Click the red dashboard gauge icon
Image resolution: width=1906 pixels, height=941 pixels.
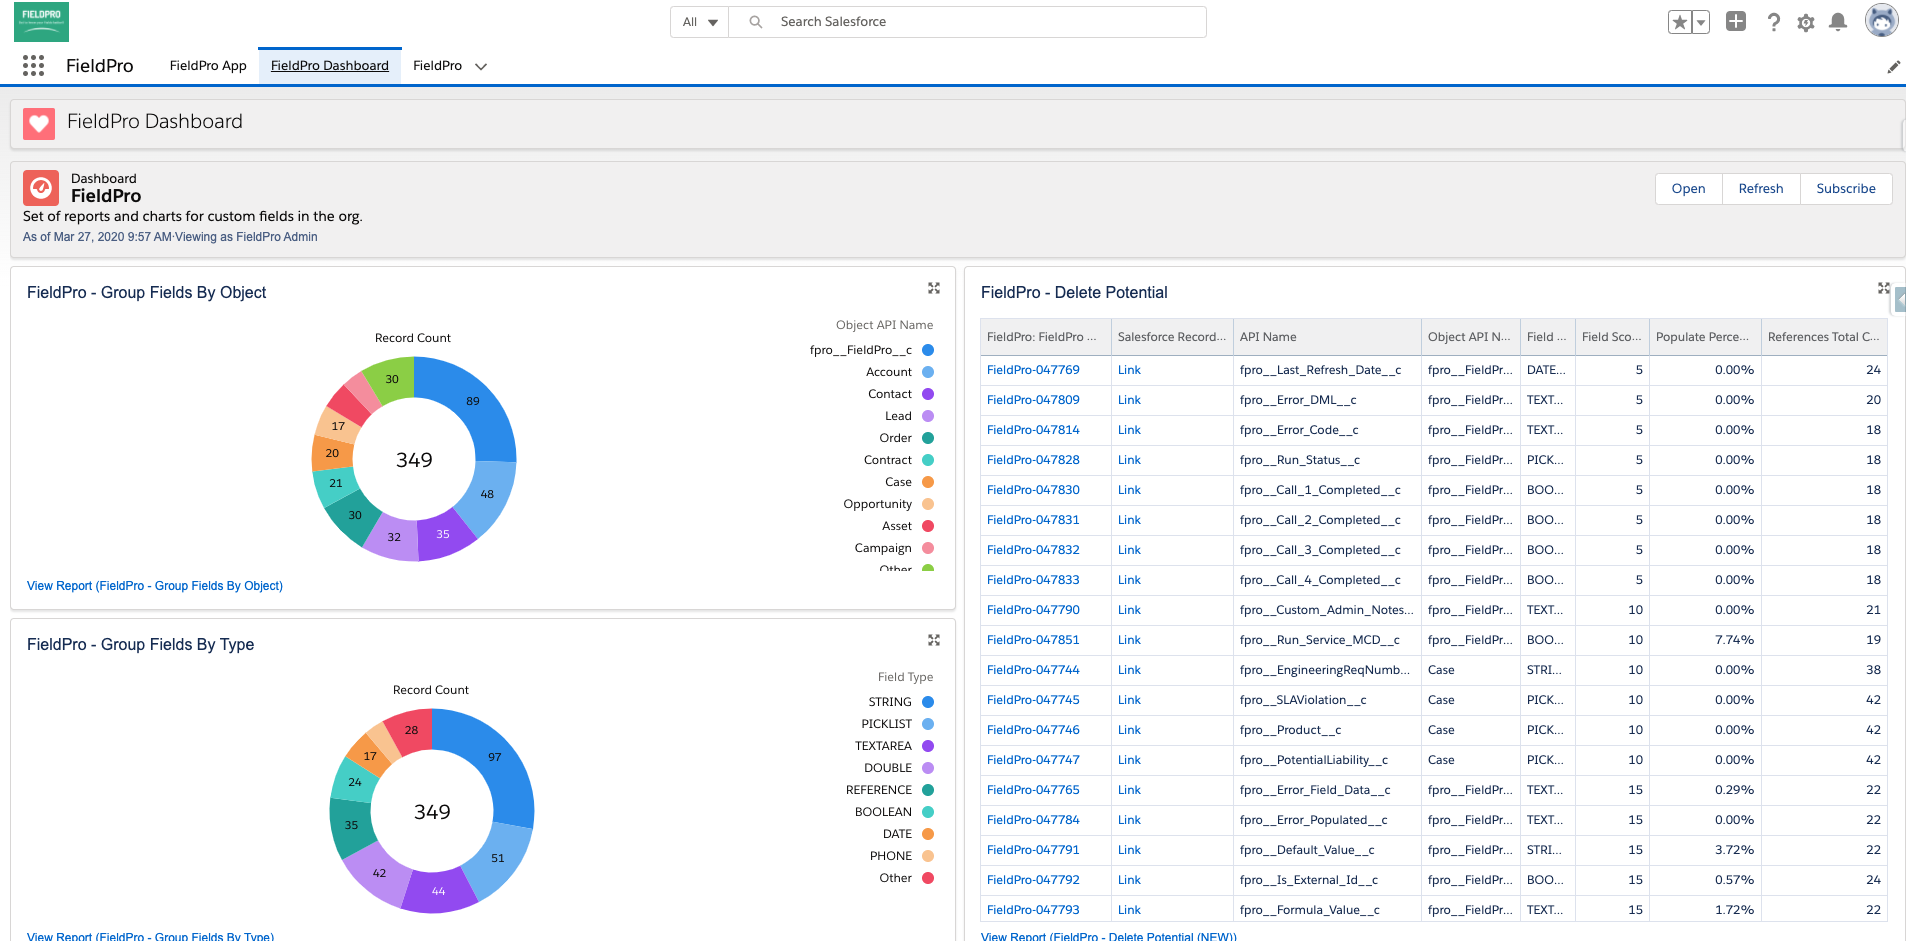coord(41,187)
